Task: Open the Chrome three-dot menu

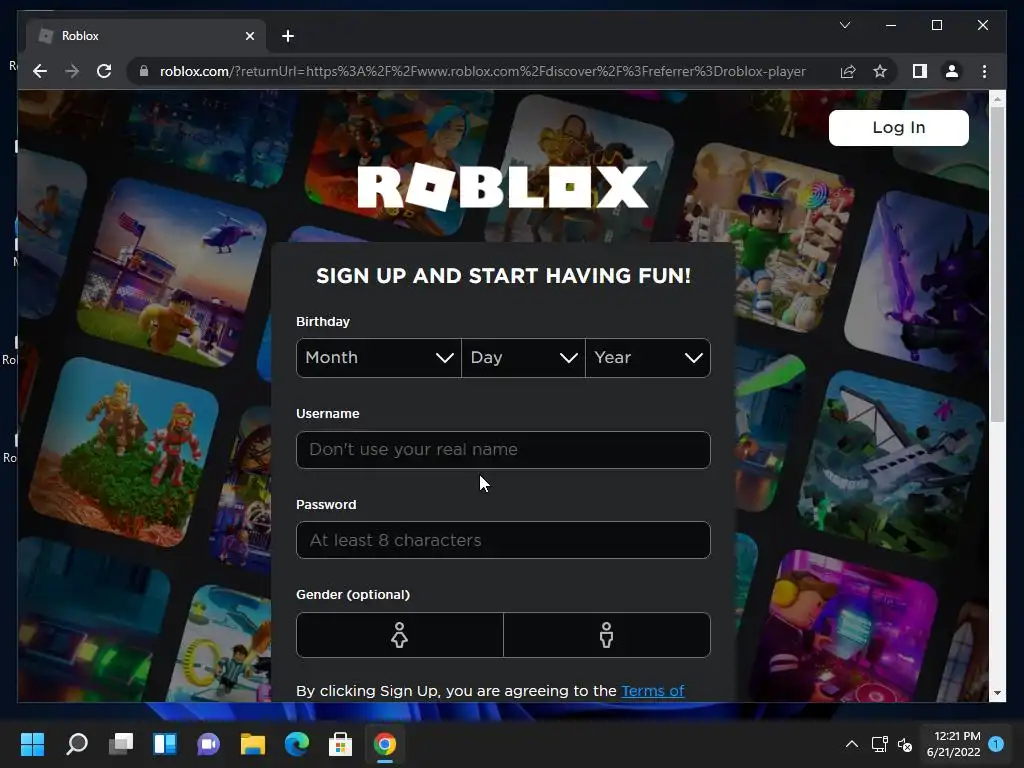Action: point(984,71)
